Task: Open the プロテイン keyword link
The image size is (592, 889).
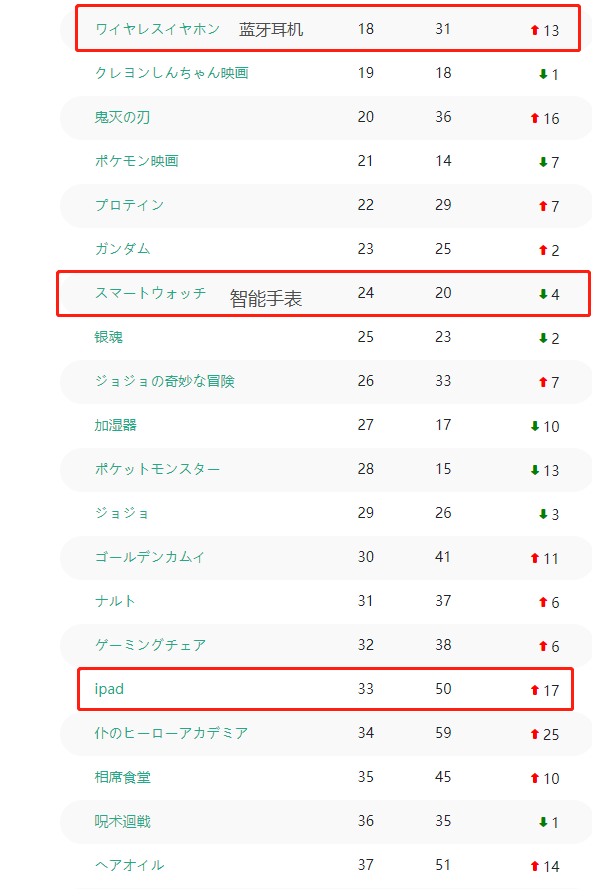Action: pyautogui.click(x=129, y=205)
